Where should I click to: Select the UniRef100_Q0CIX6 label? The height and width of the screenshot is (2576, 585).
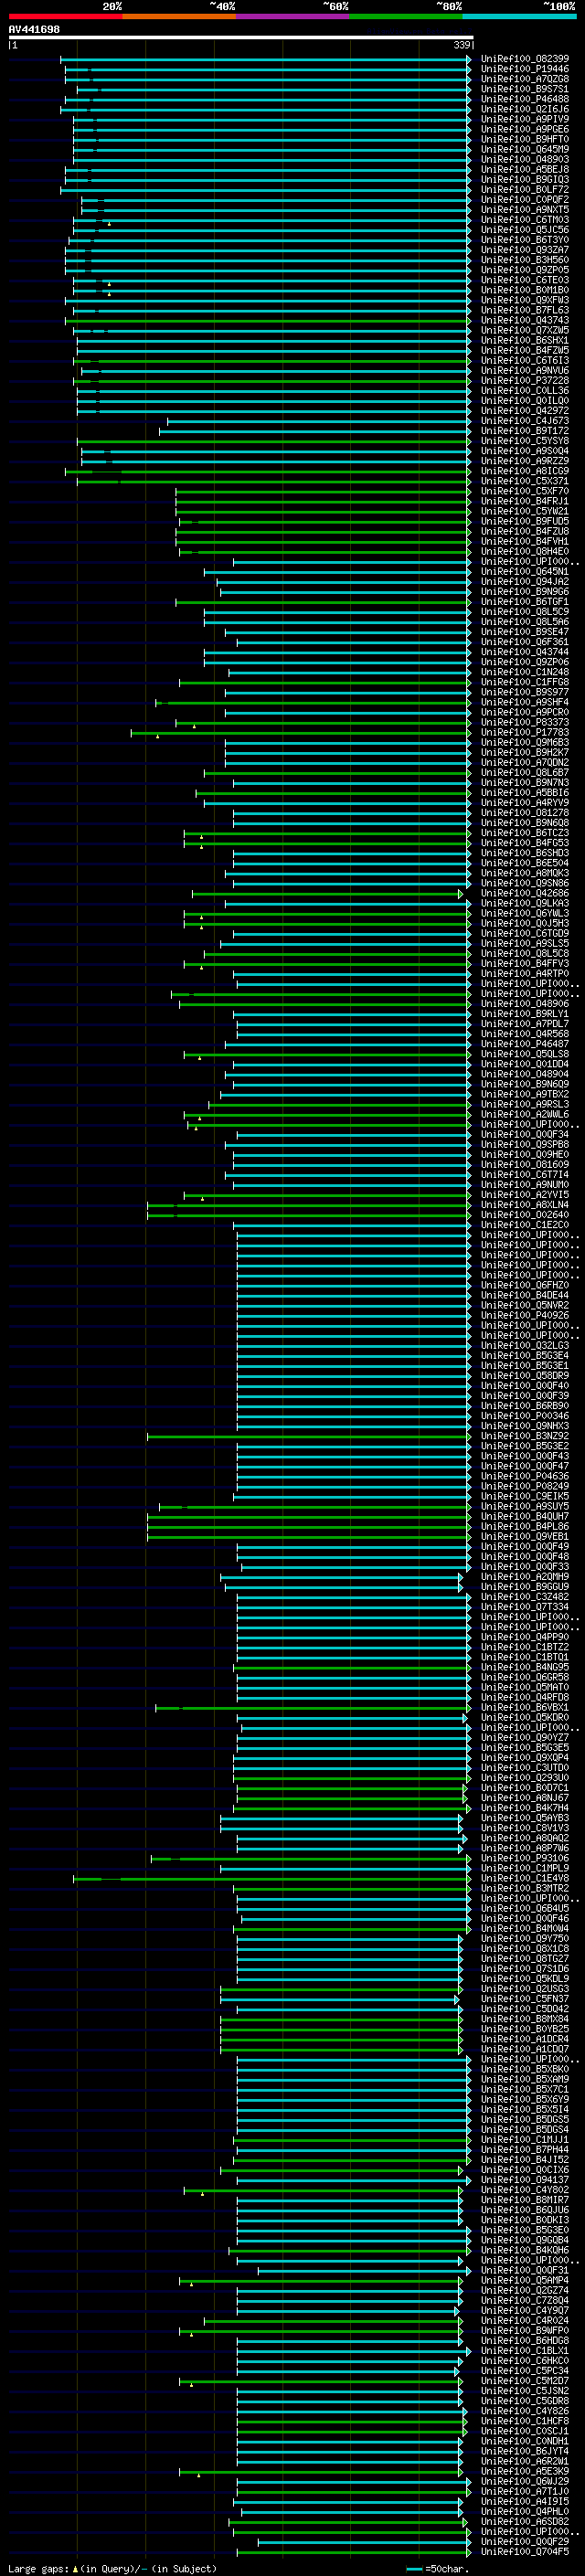pyautogui.click(x=525, y=2170)
